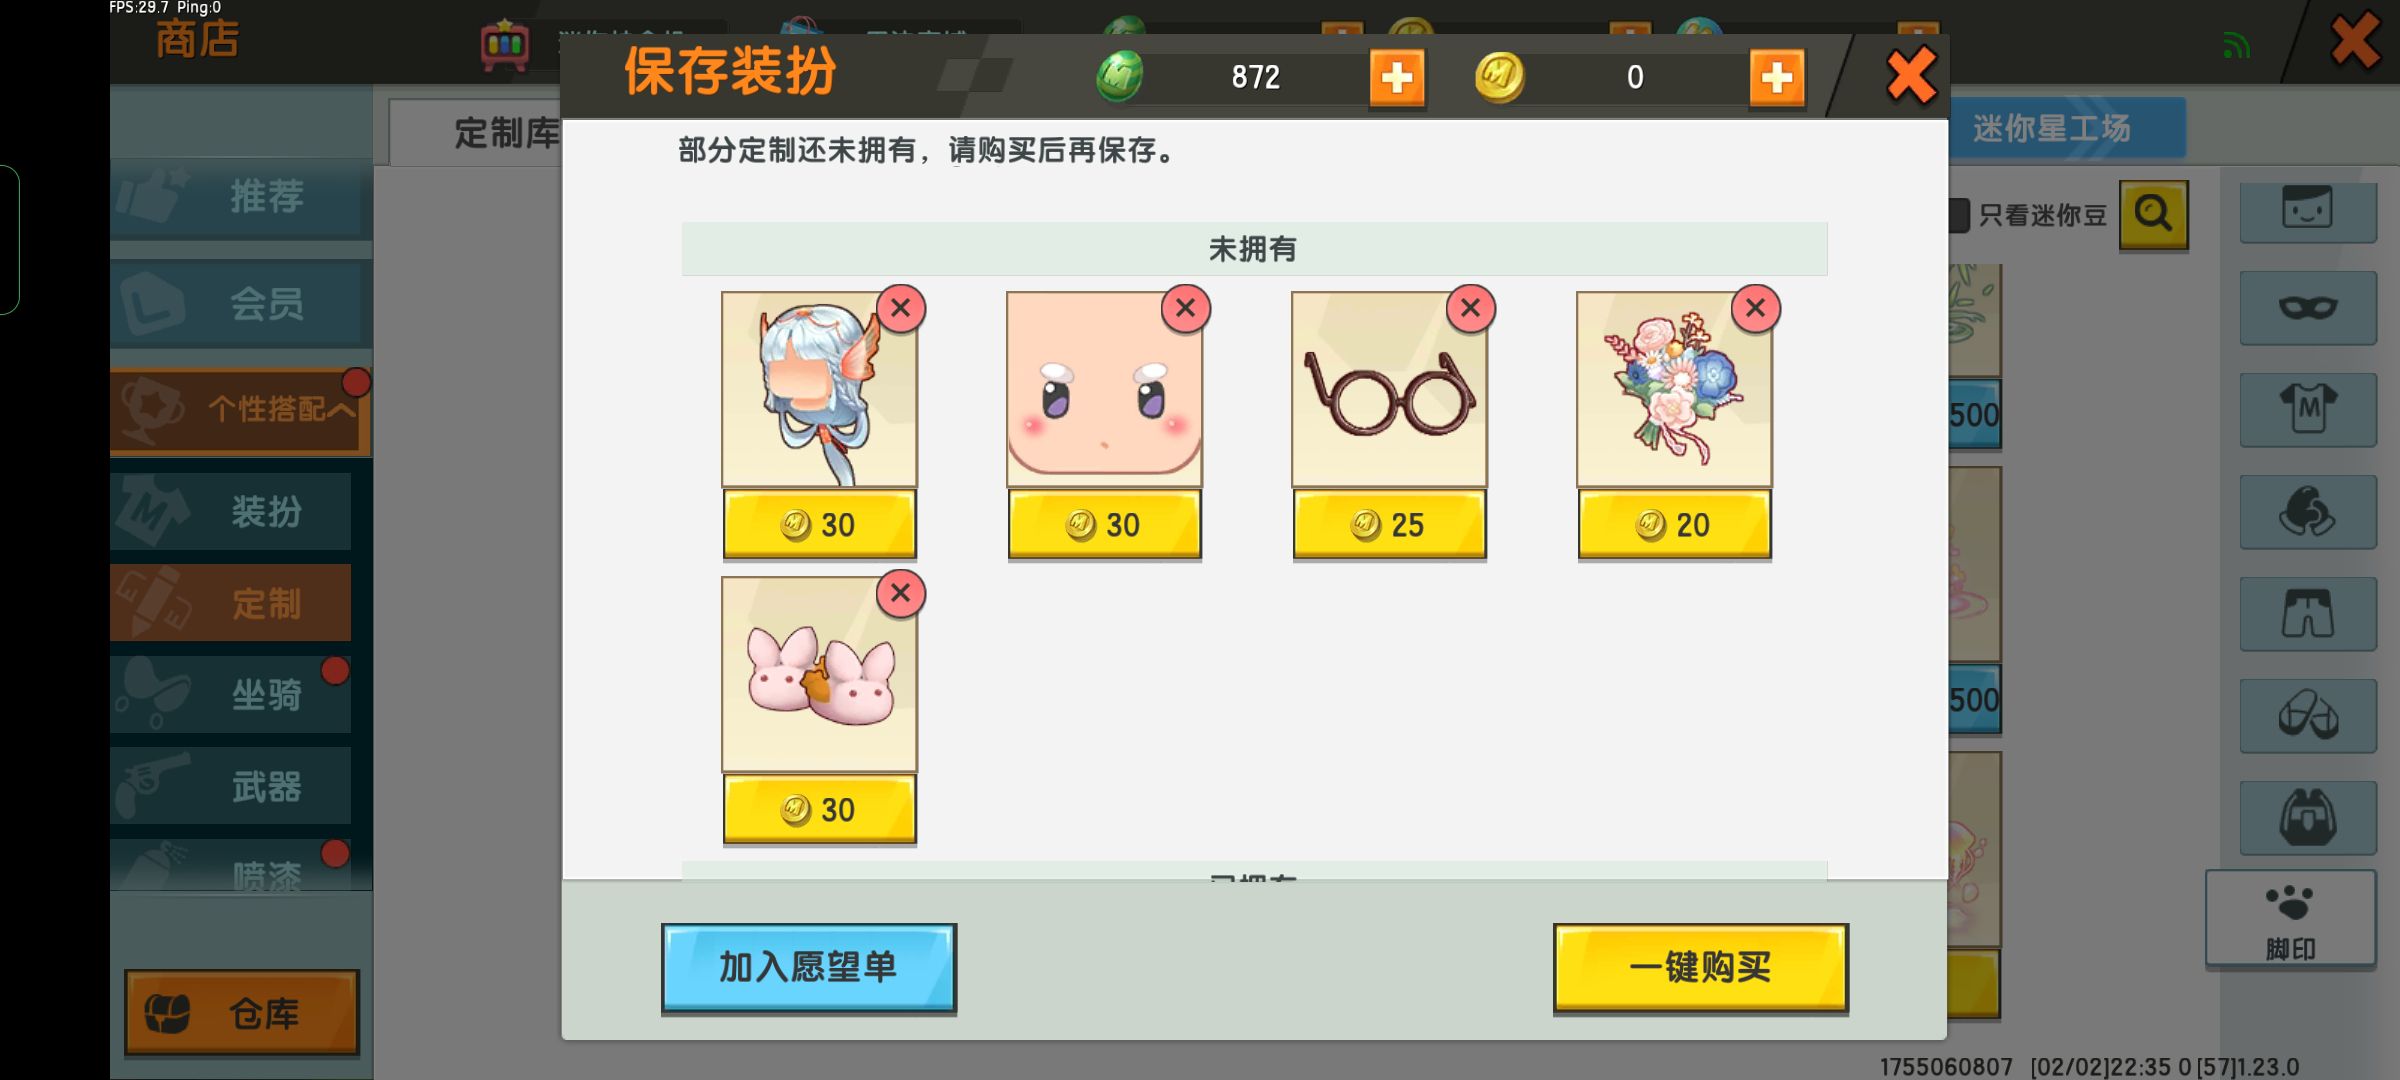2400x1080 pixels.
Task: Buy glasses for 25 coins
Action: click(1389, 524)
